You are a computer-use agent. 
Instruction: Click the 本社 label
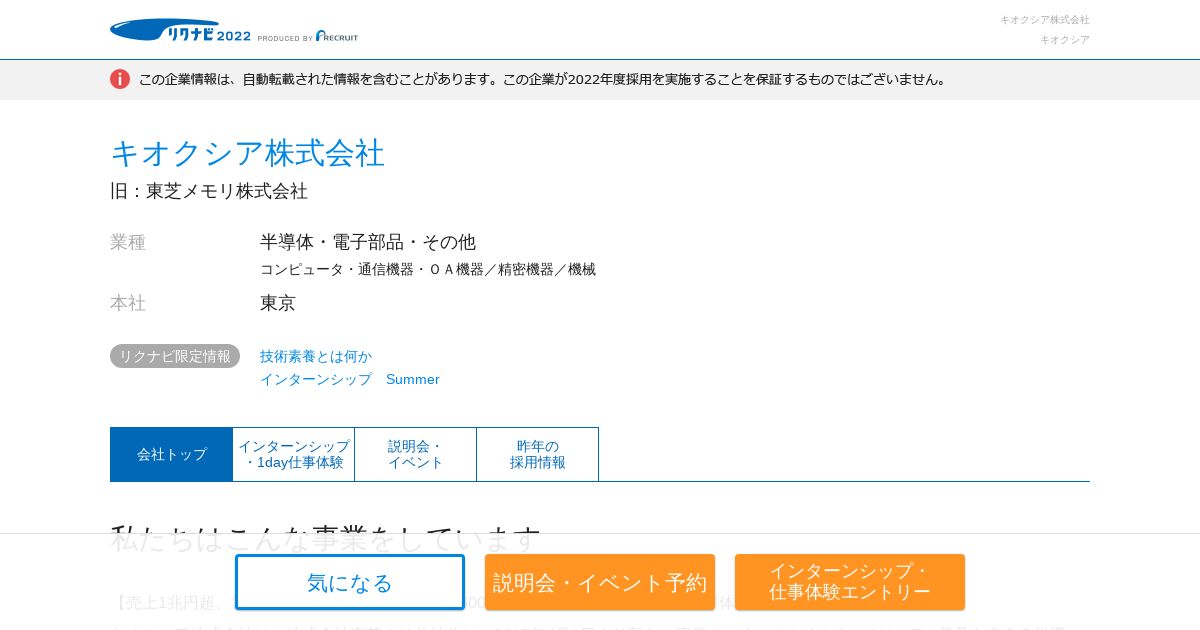pyautogui.click(x=128, y=303)
